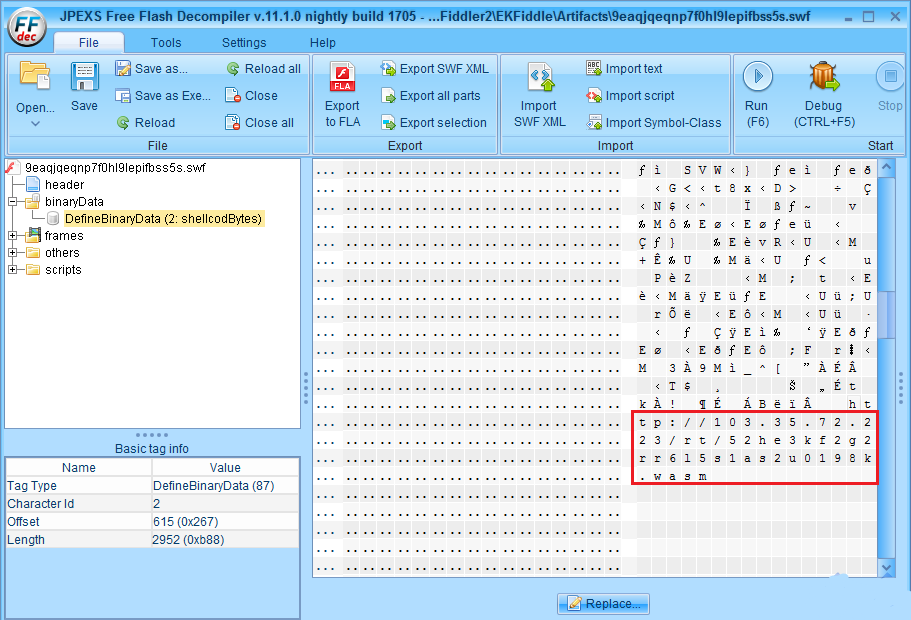Click Reload all
Screen dimensions: 911x620
[264, 69]
